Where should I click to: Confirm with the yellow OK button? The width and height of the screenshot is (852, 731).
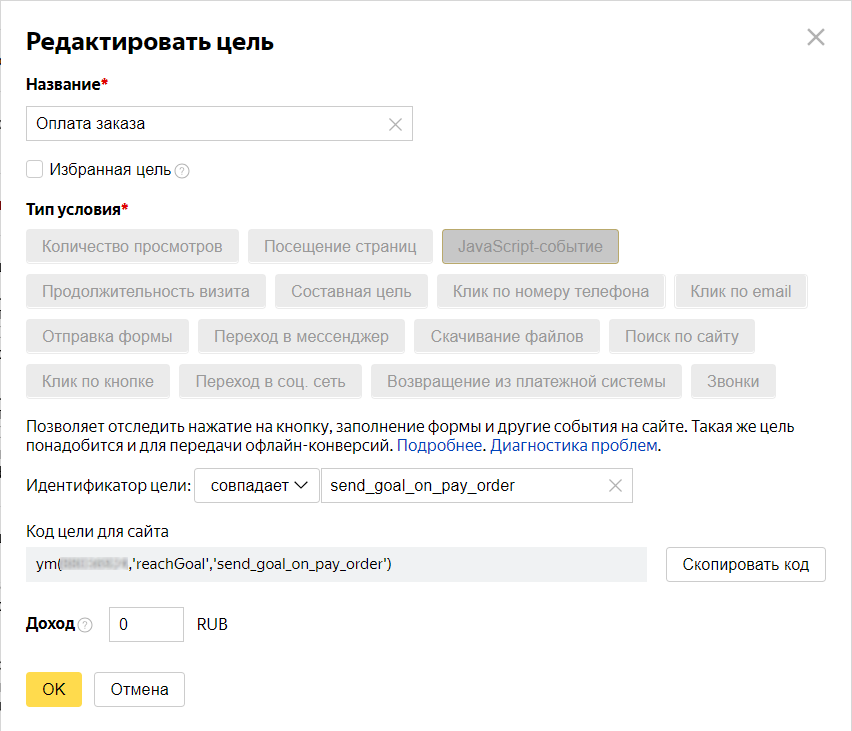tap(54, 689)
